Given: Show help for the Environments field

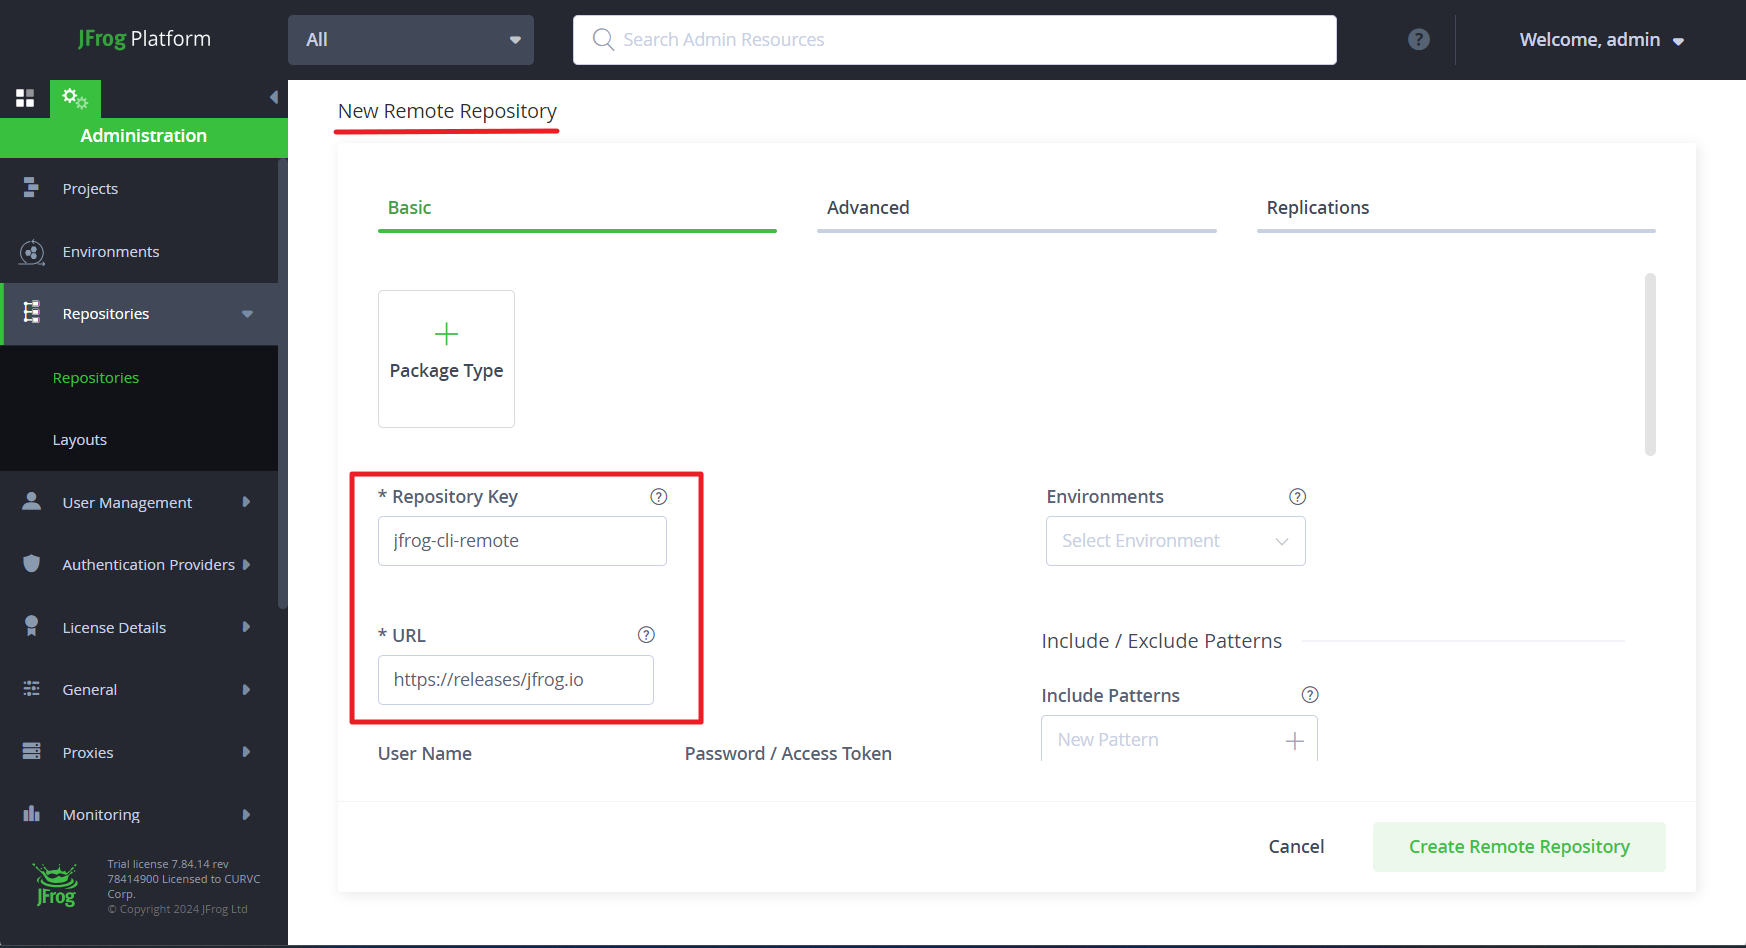Looking at the screenshot, I should click(1297, 497).
